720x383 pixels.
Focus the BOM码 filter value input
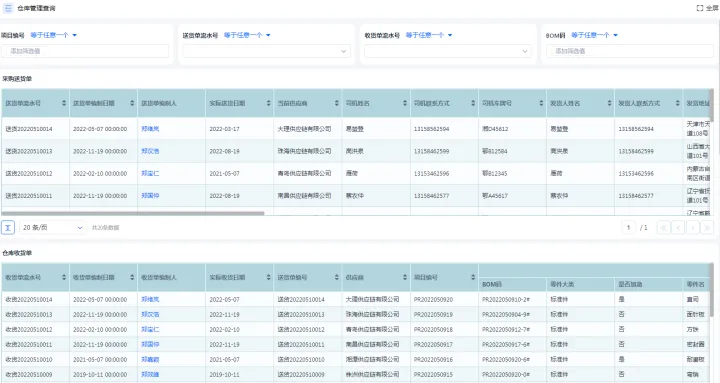click(630, 51)
